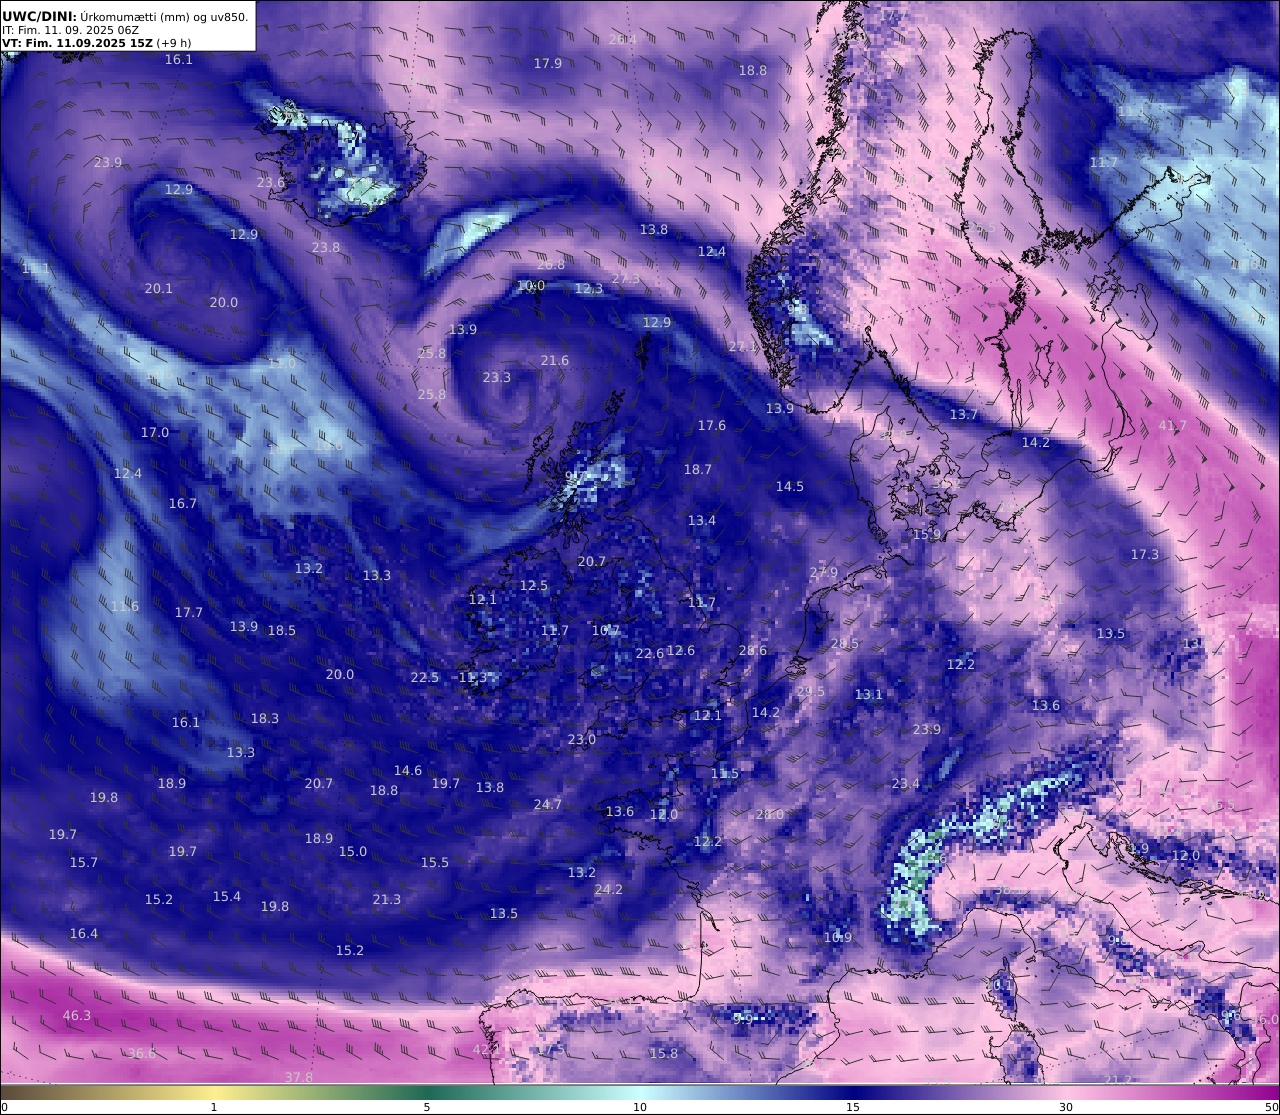Screen dimensions: 1280x1115
Task: Click the 29.5 value over Belgium
Action: click(x=810, y=691)
